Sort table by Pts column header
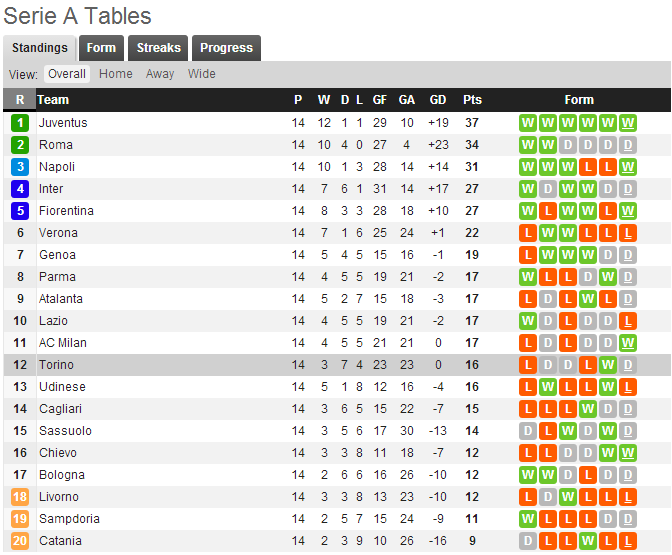 (472, 100)
